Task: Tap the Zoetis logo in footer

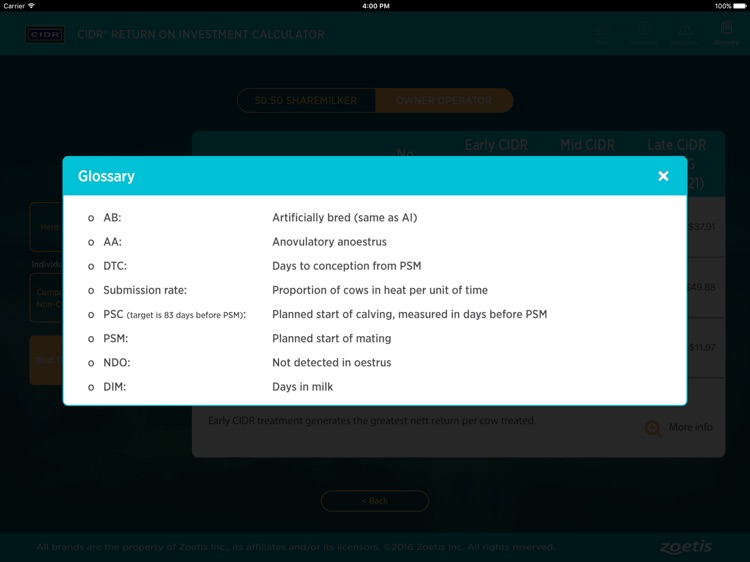Action: click(x=685, y=547)
